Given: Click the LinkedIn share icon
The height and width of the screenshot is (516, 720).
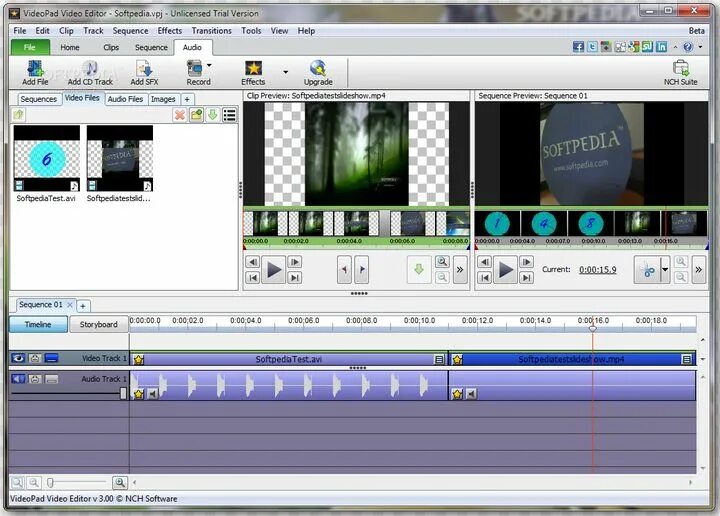Looking at the screenshot, I should (661, 47).
